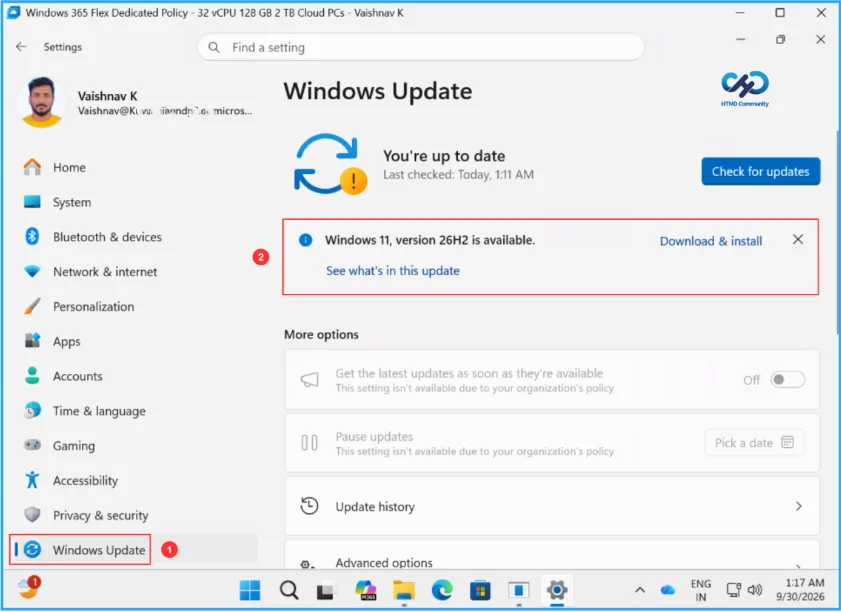Open the OneDrive cloud tray icon
The width and height of the screenshot is (841, 612).
668,591
